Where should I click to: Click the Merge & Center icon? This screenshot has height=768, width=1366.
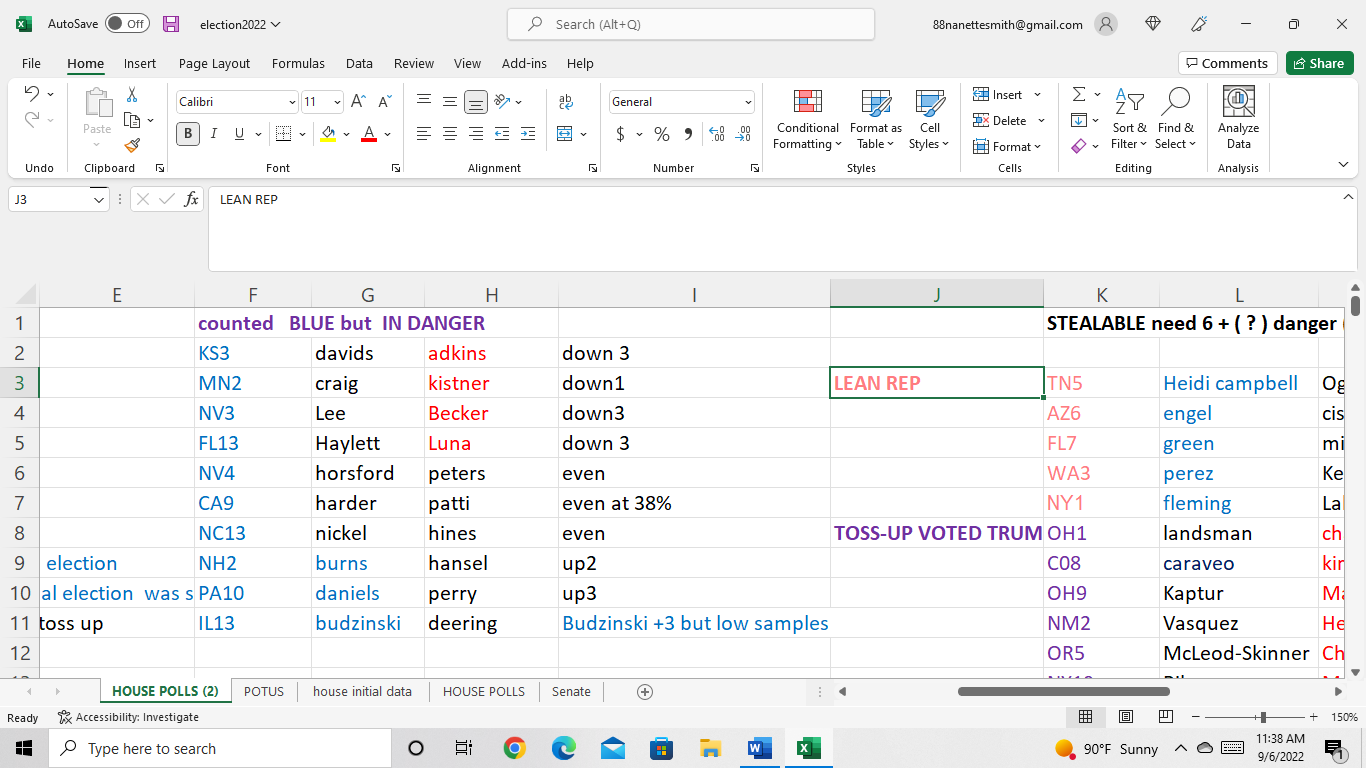coord(565,133)
